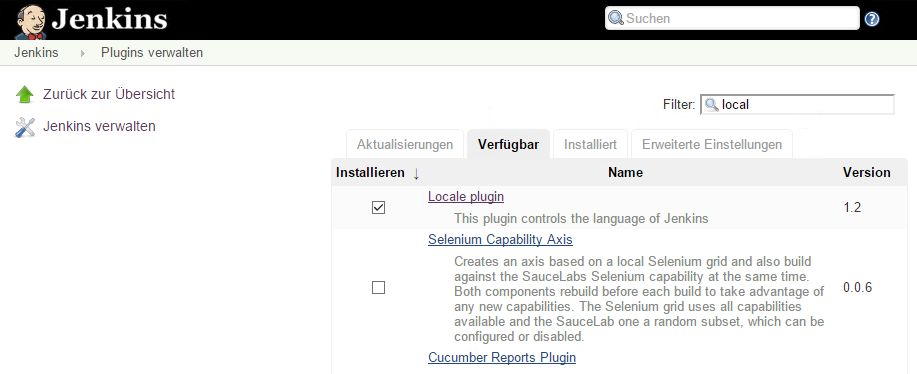Select the Verfügbar tab

508,144
